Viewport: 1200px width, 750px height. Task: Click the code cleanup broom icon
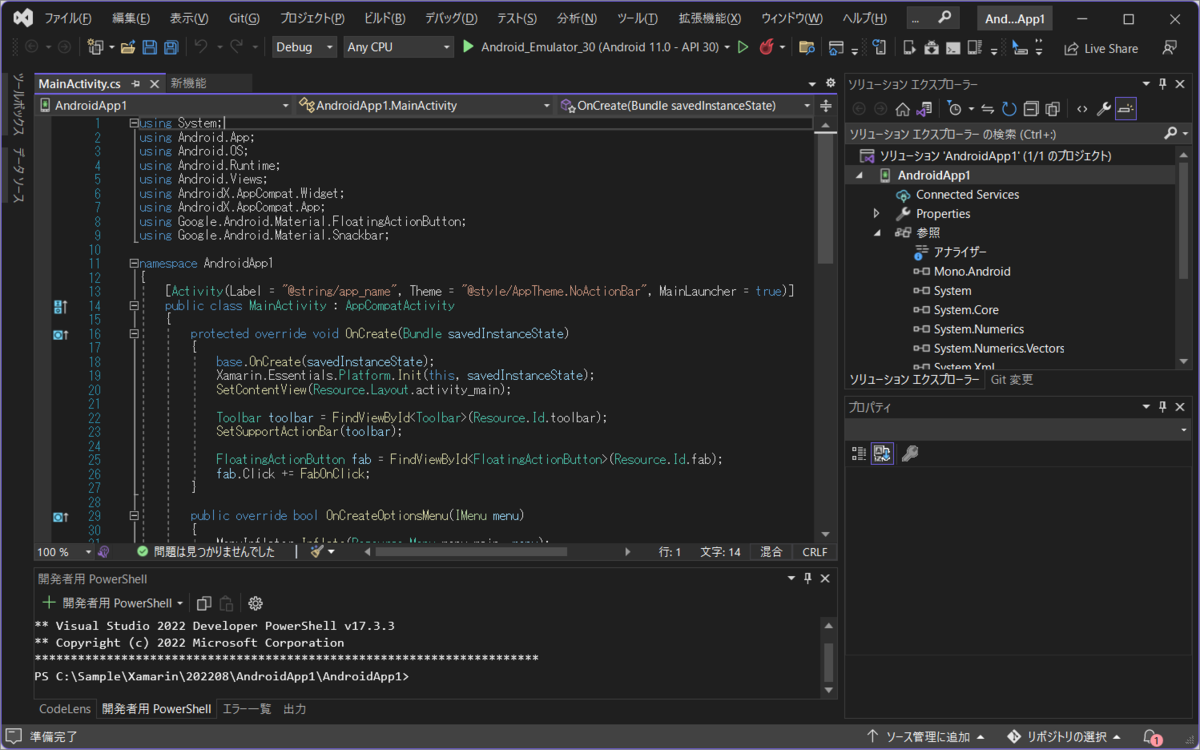[x=317, y=551]
